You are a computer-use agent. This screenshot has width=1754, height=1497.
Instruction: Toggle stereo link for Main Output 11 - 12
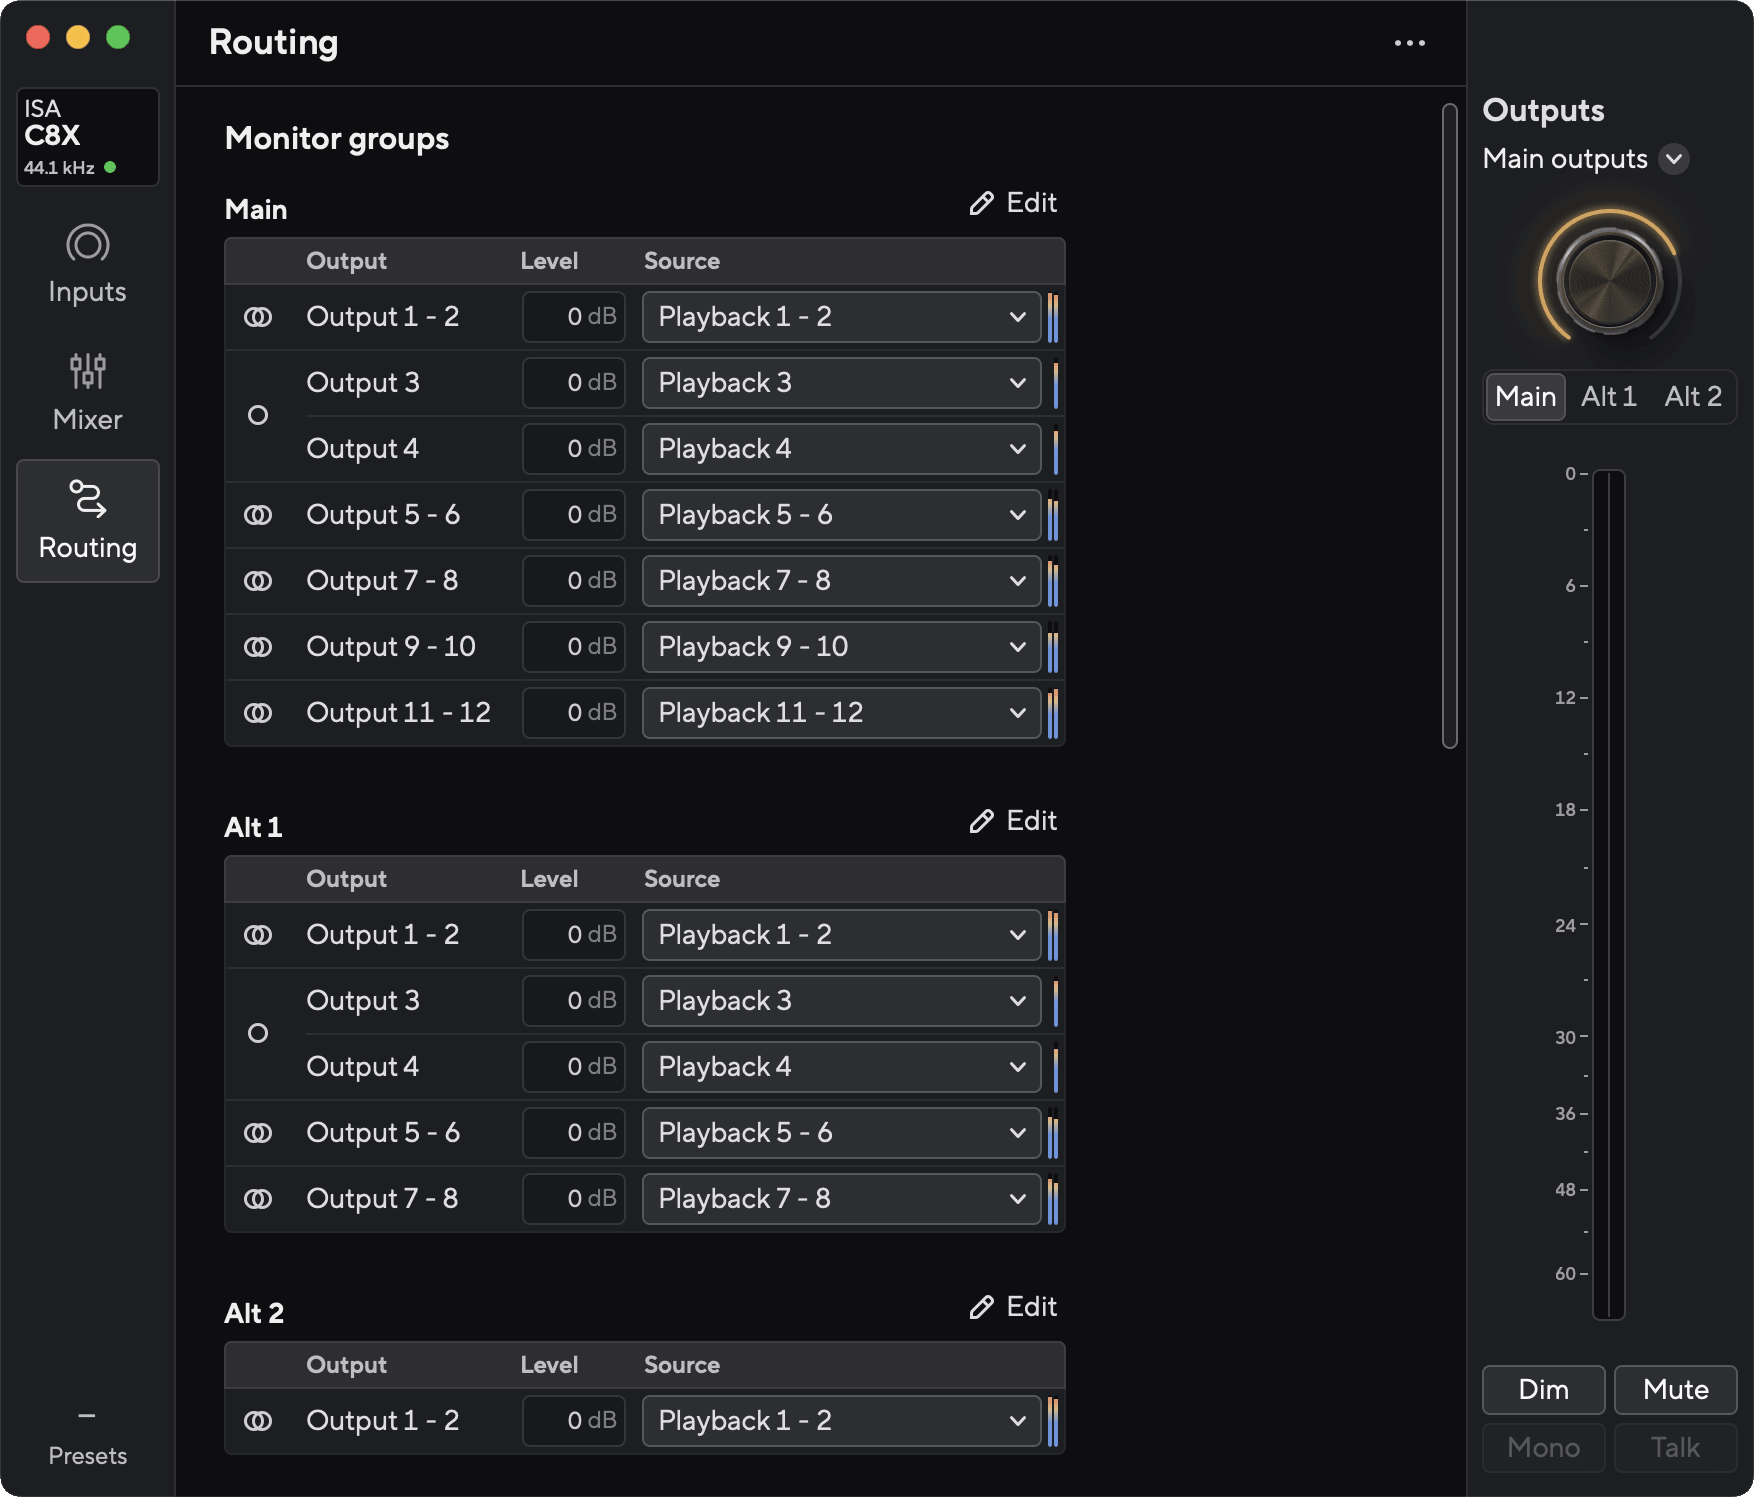pos(258,713)
